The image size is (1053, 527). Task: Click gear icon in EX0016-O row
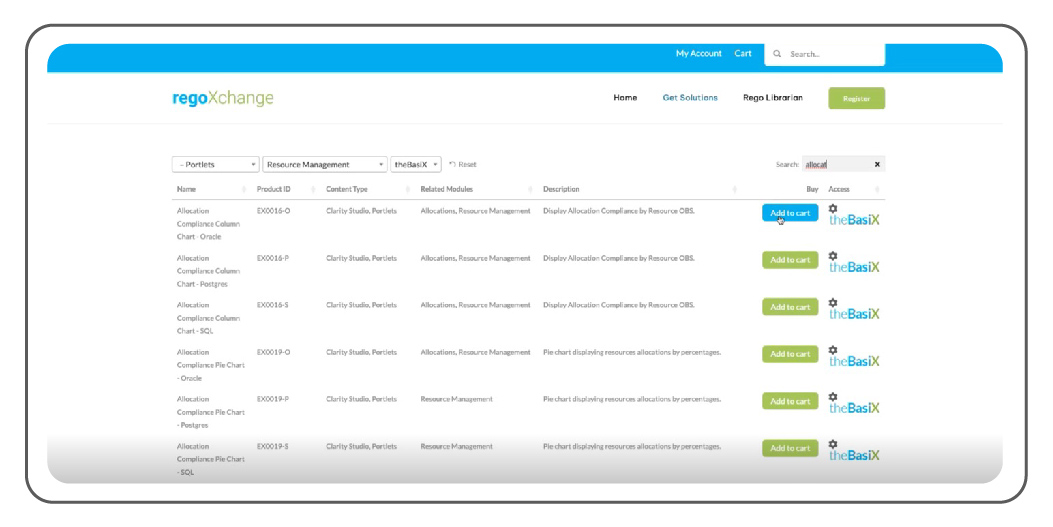pos(833,209)
